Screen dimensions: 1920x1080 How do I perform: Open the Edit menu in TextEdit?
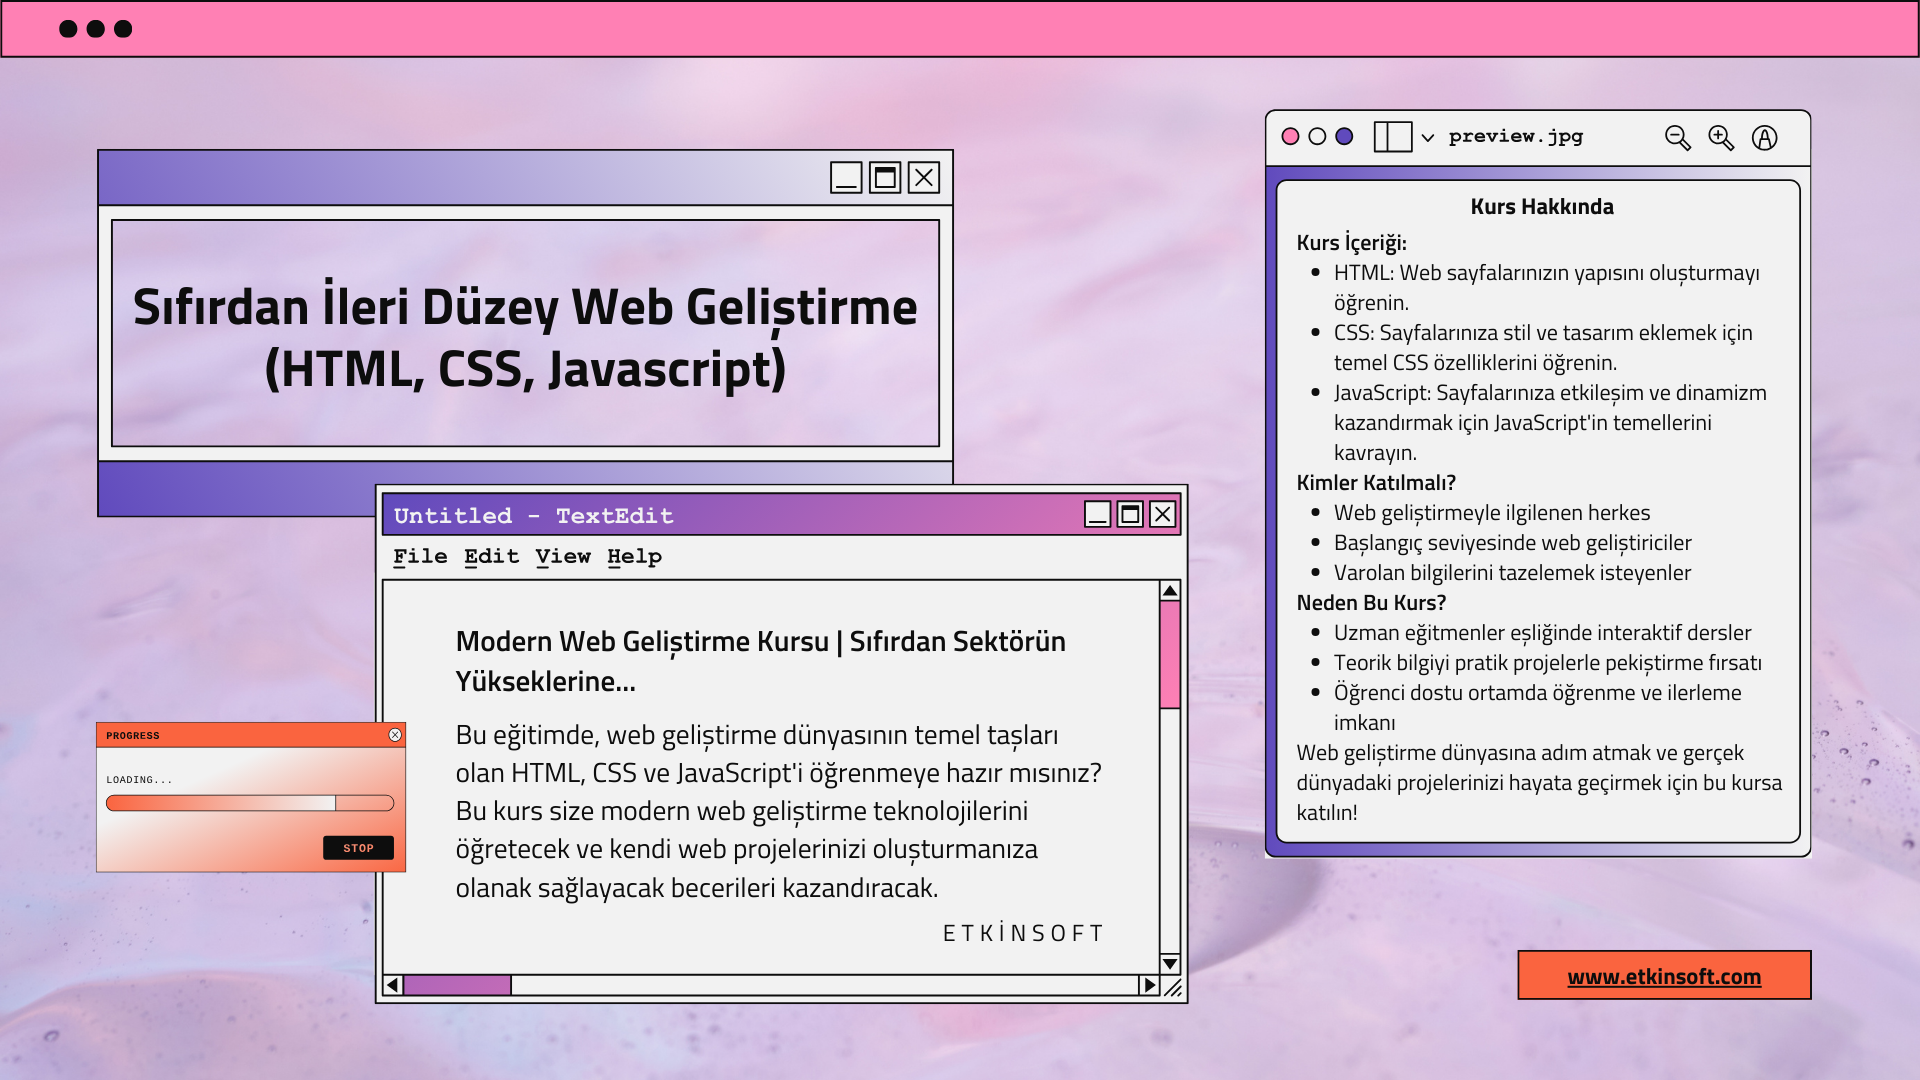point(491,557)
